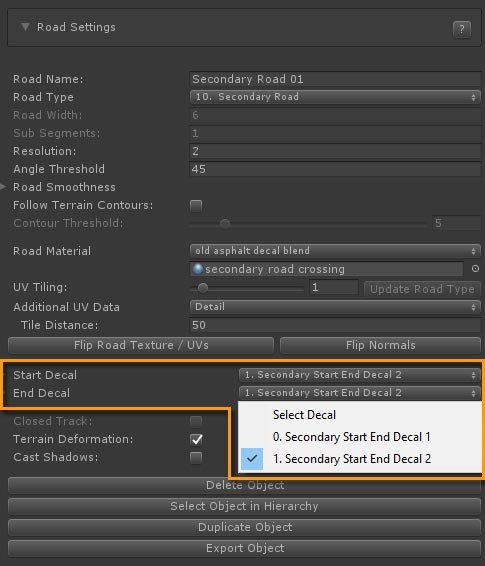Click the Road Name text field
485x566 pixels.
pos(335,79)
